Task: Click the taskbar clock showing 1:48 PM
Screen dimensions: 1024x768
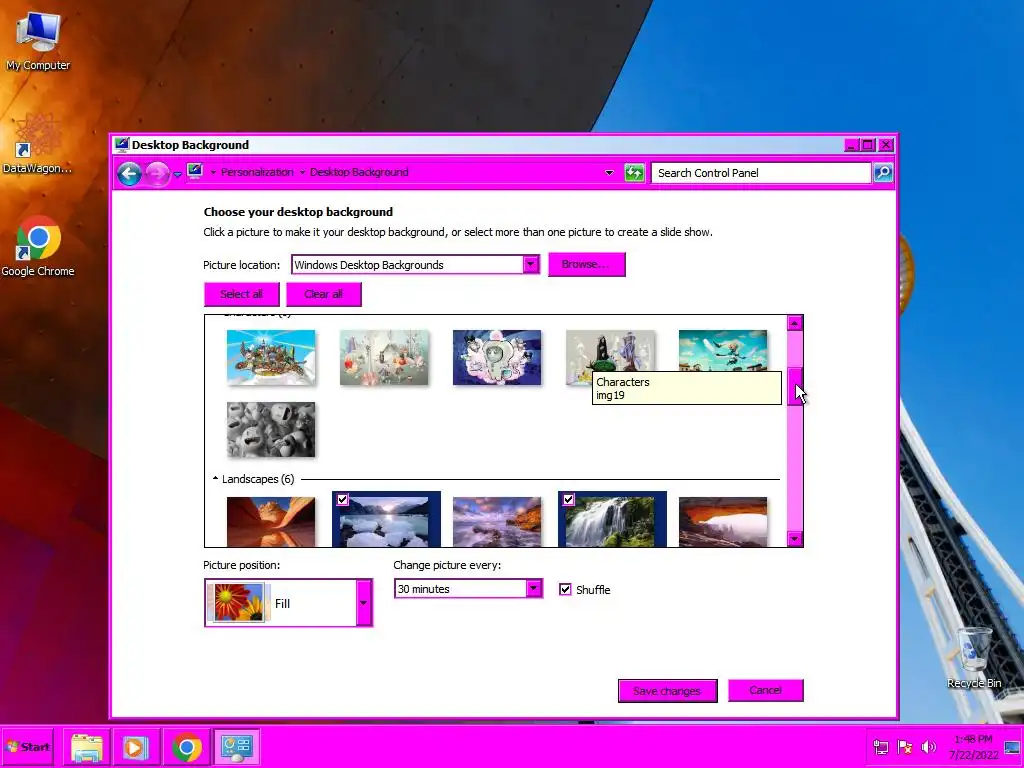Action: pos(973,747)
